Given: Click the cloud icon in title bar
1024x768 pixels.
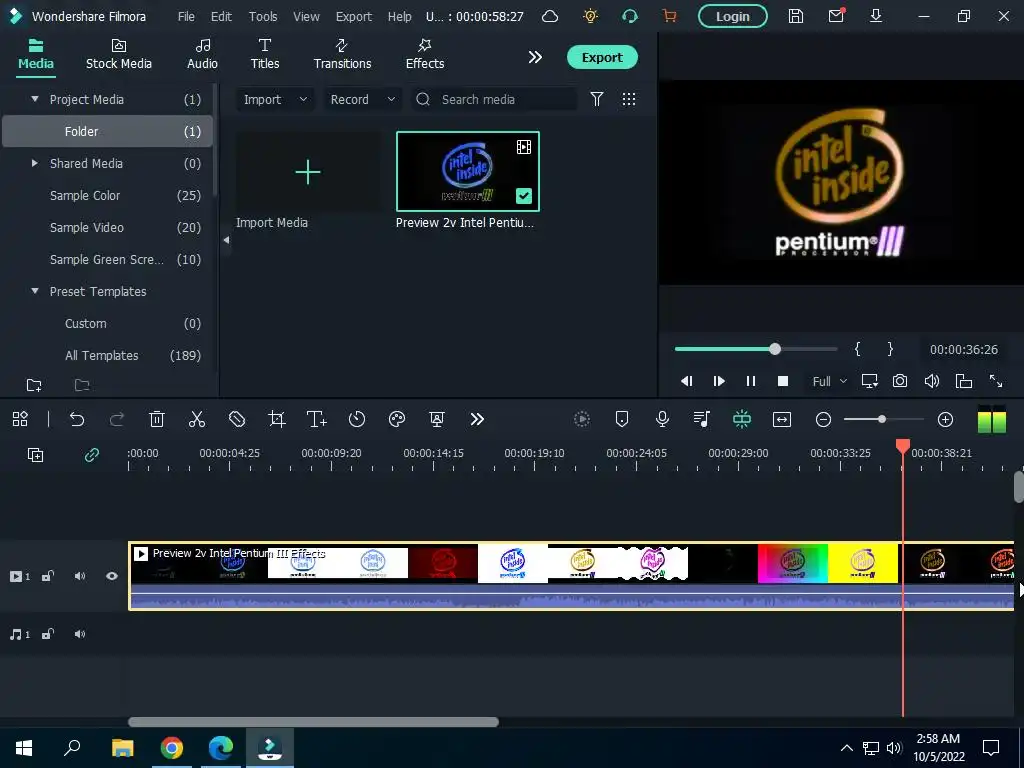Looking at the screenshot, I should (x=550, y=16).
